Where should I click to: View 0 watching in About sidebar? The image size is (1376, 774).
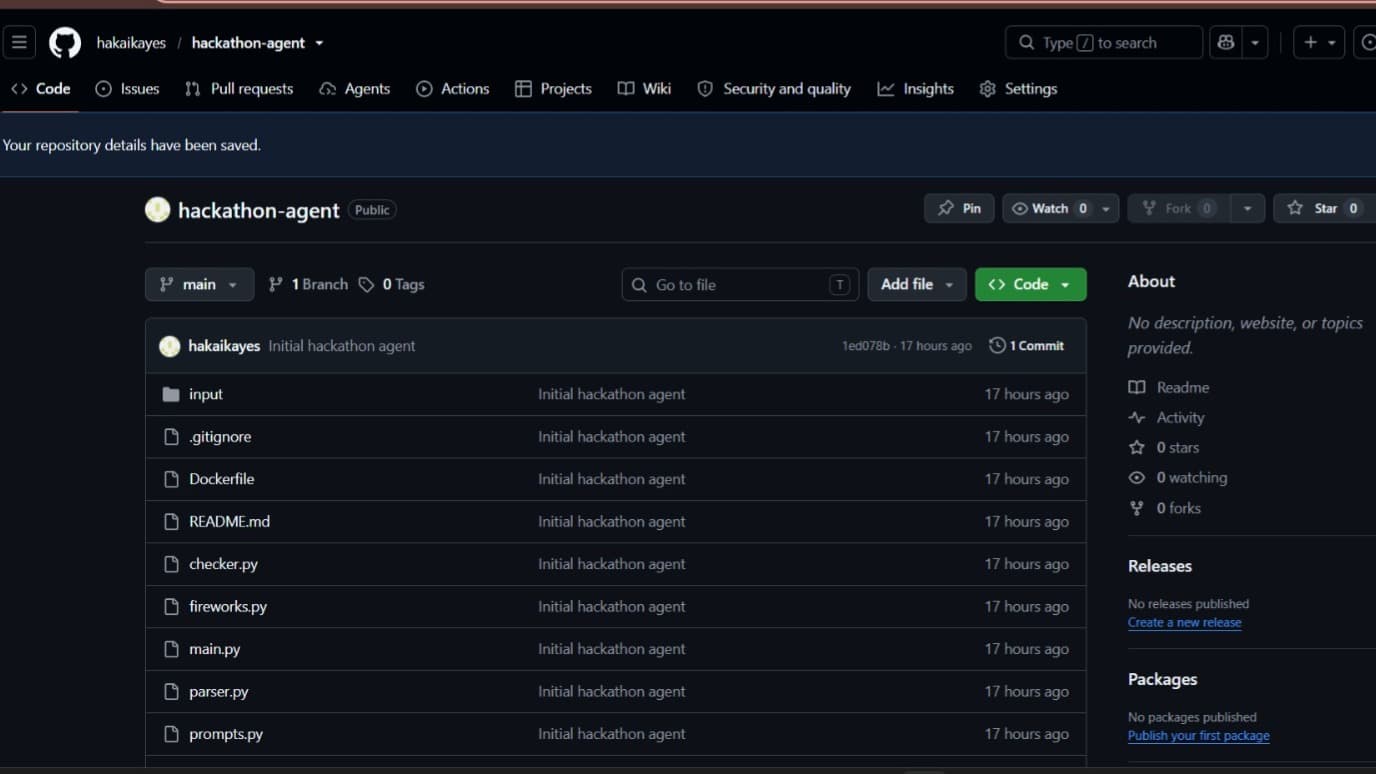click(x=1178, y=477)
